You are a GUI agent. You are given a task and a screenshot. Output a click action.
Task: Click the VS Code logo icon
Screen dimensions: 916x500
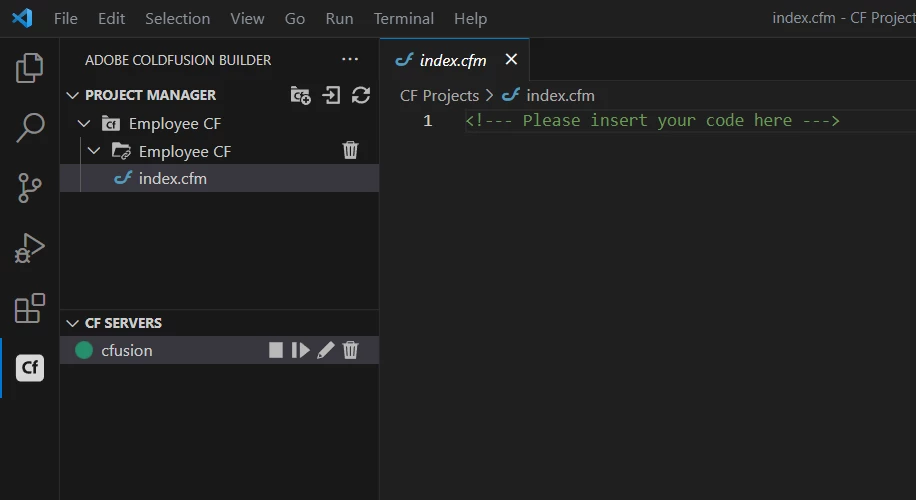click(x=22, y=18)
